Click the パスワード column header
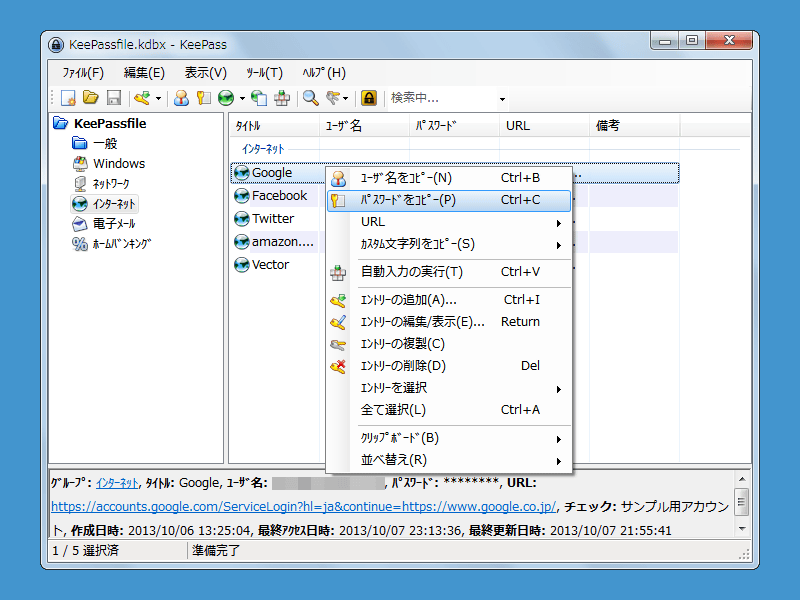The height and width of the screenshot is (600, 800). (x=454, y=126)
